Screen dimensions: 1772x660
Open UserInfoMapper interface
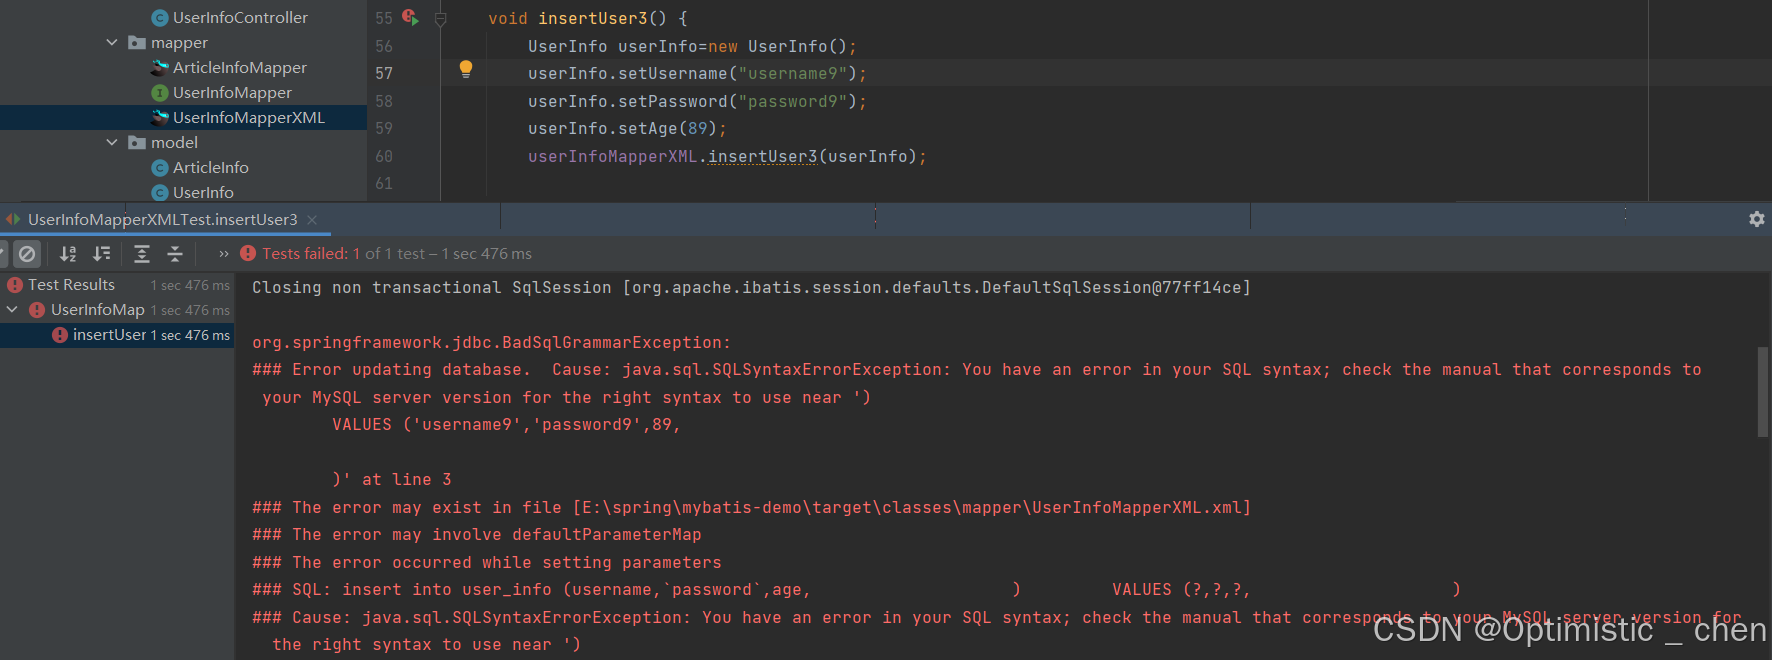[x=232, y=93]
